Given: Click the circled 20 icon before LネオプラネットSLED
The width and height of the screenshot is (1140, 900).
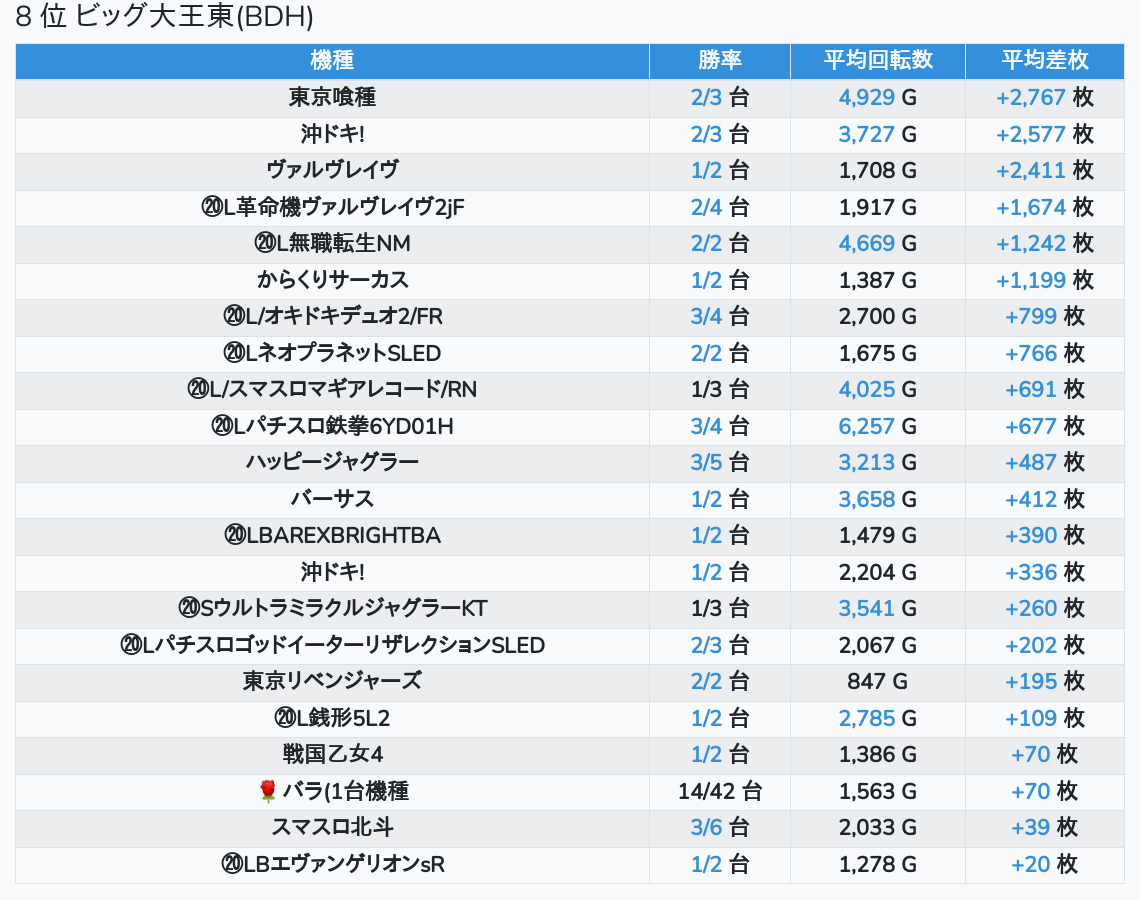Looking at the screenshot, I should pos(234,353).
